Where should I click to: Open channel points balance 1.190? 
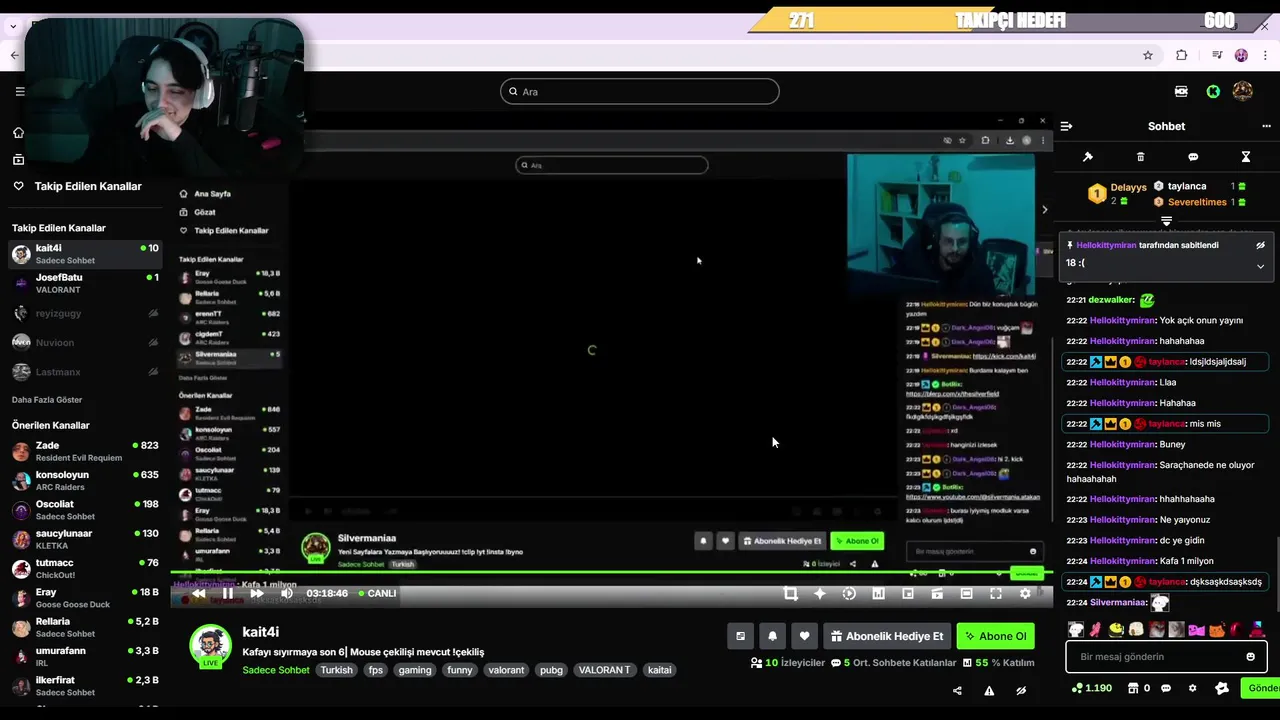click(x=1091, y=688)
